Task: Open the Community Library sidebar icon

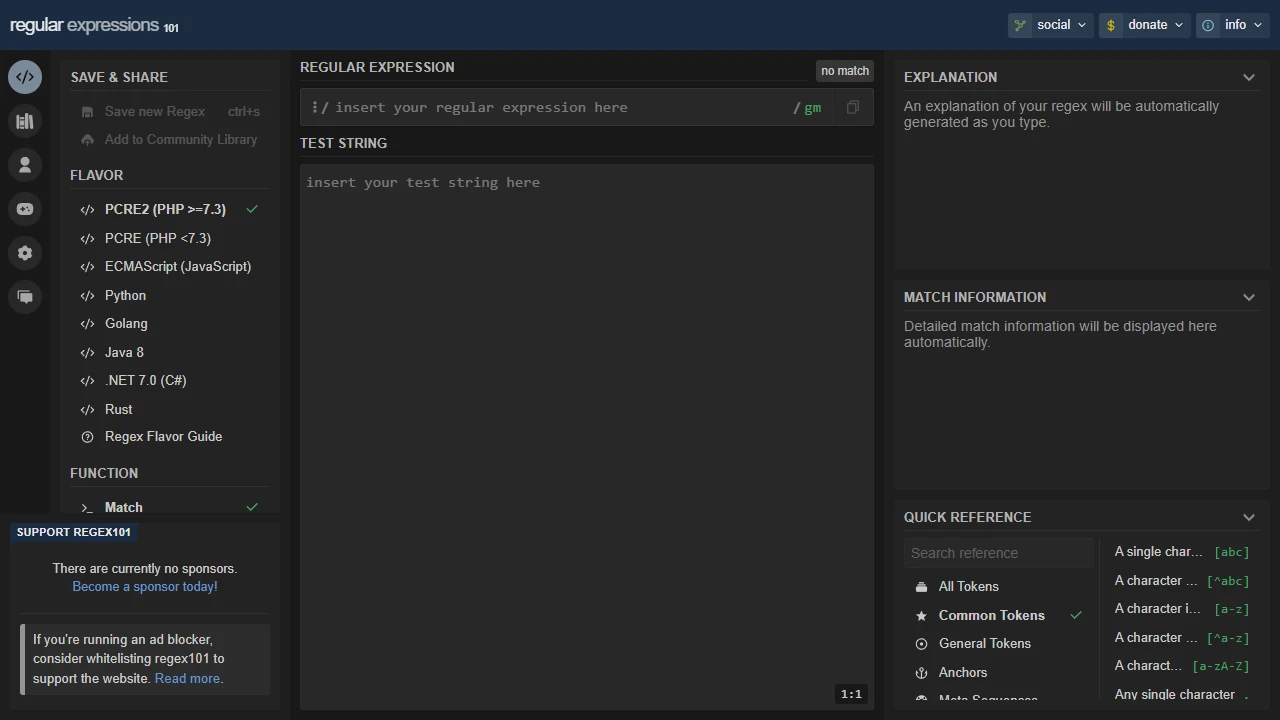Action: 24,120
